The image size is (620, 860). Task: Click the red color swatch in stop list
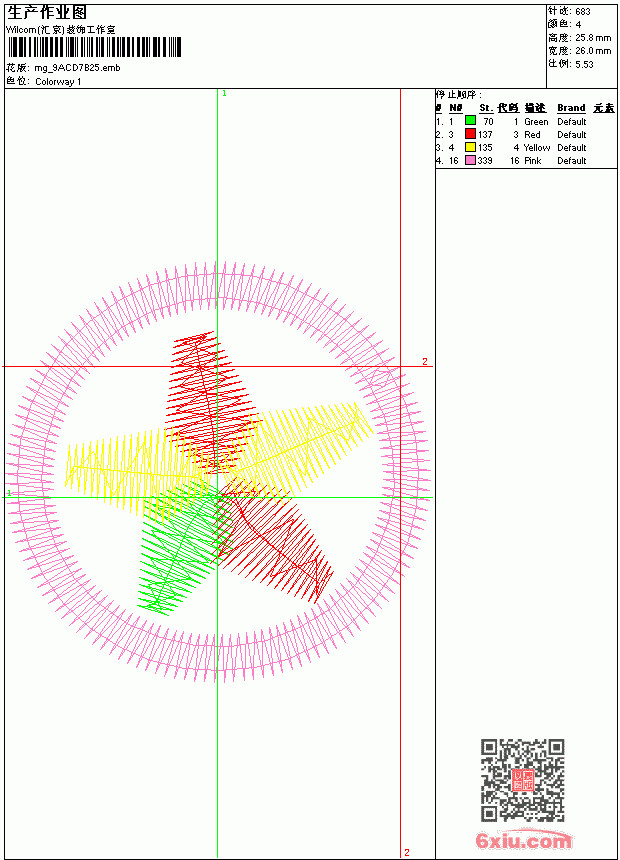470,134
